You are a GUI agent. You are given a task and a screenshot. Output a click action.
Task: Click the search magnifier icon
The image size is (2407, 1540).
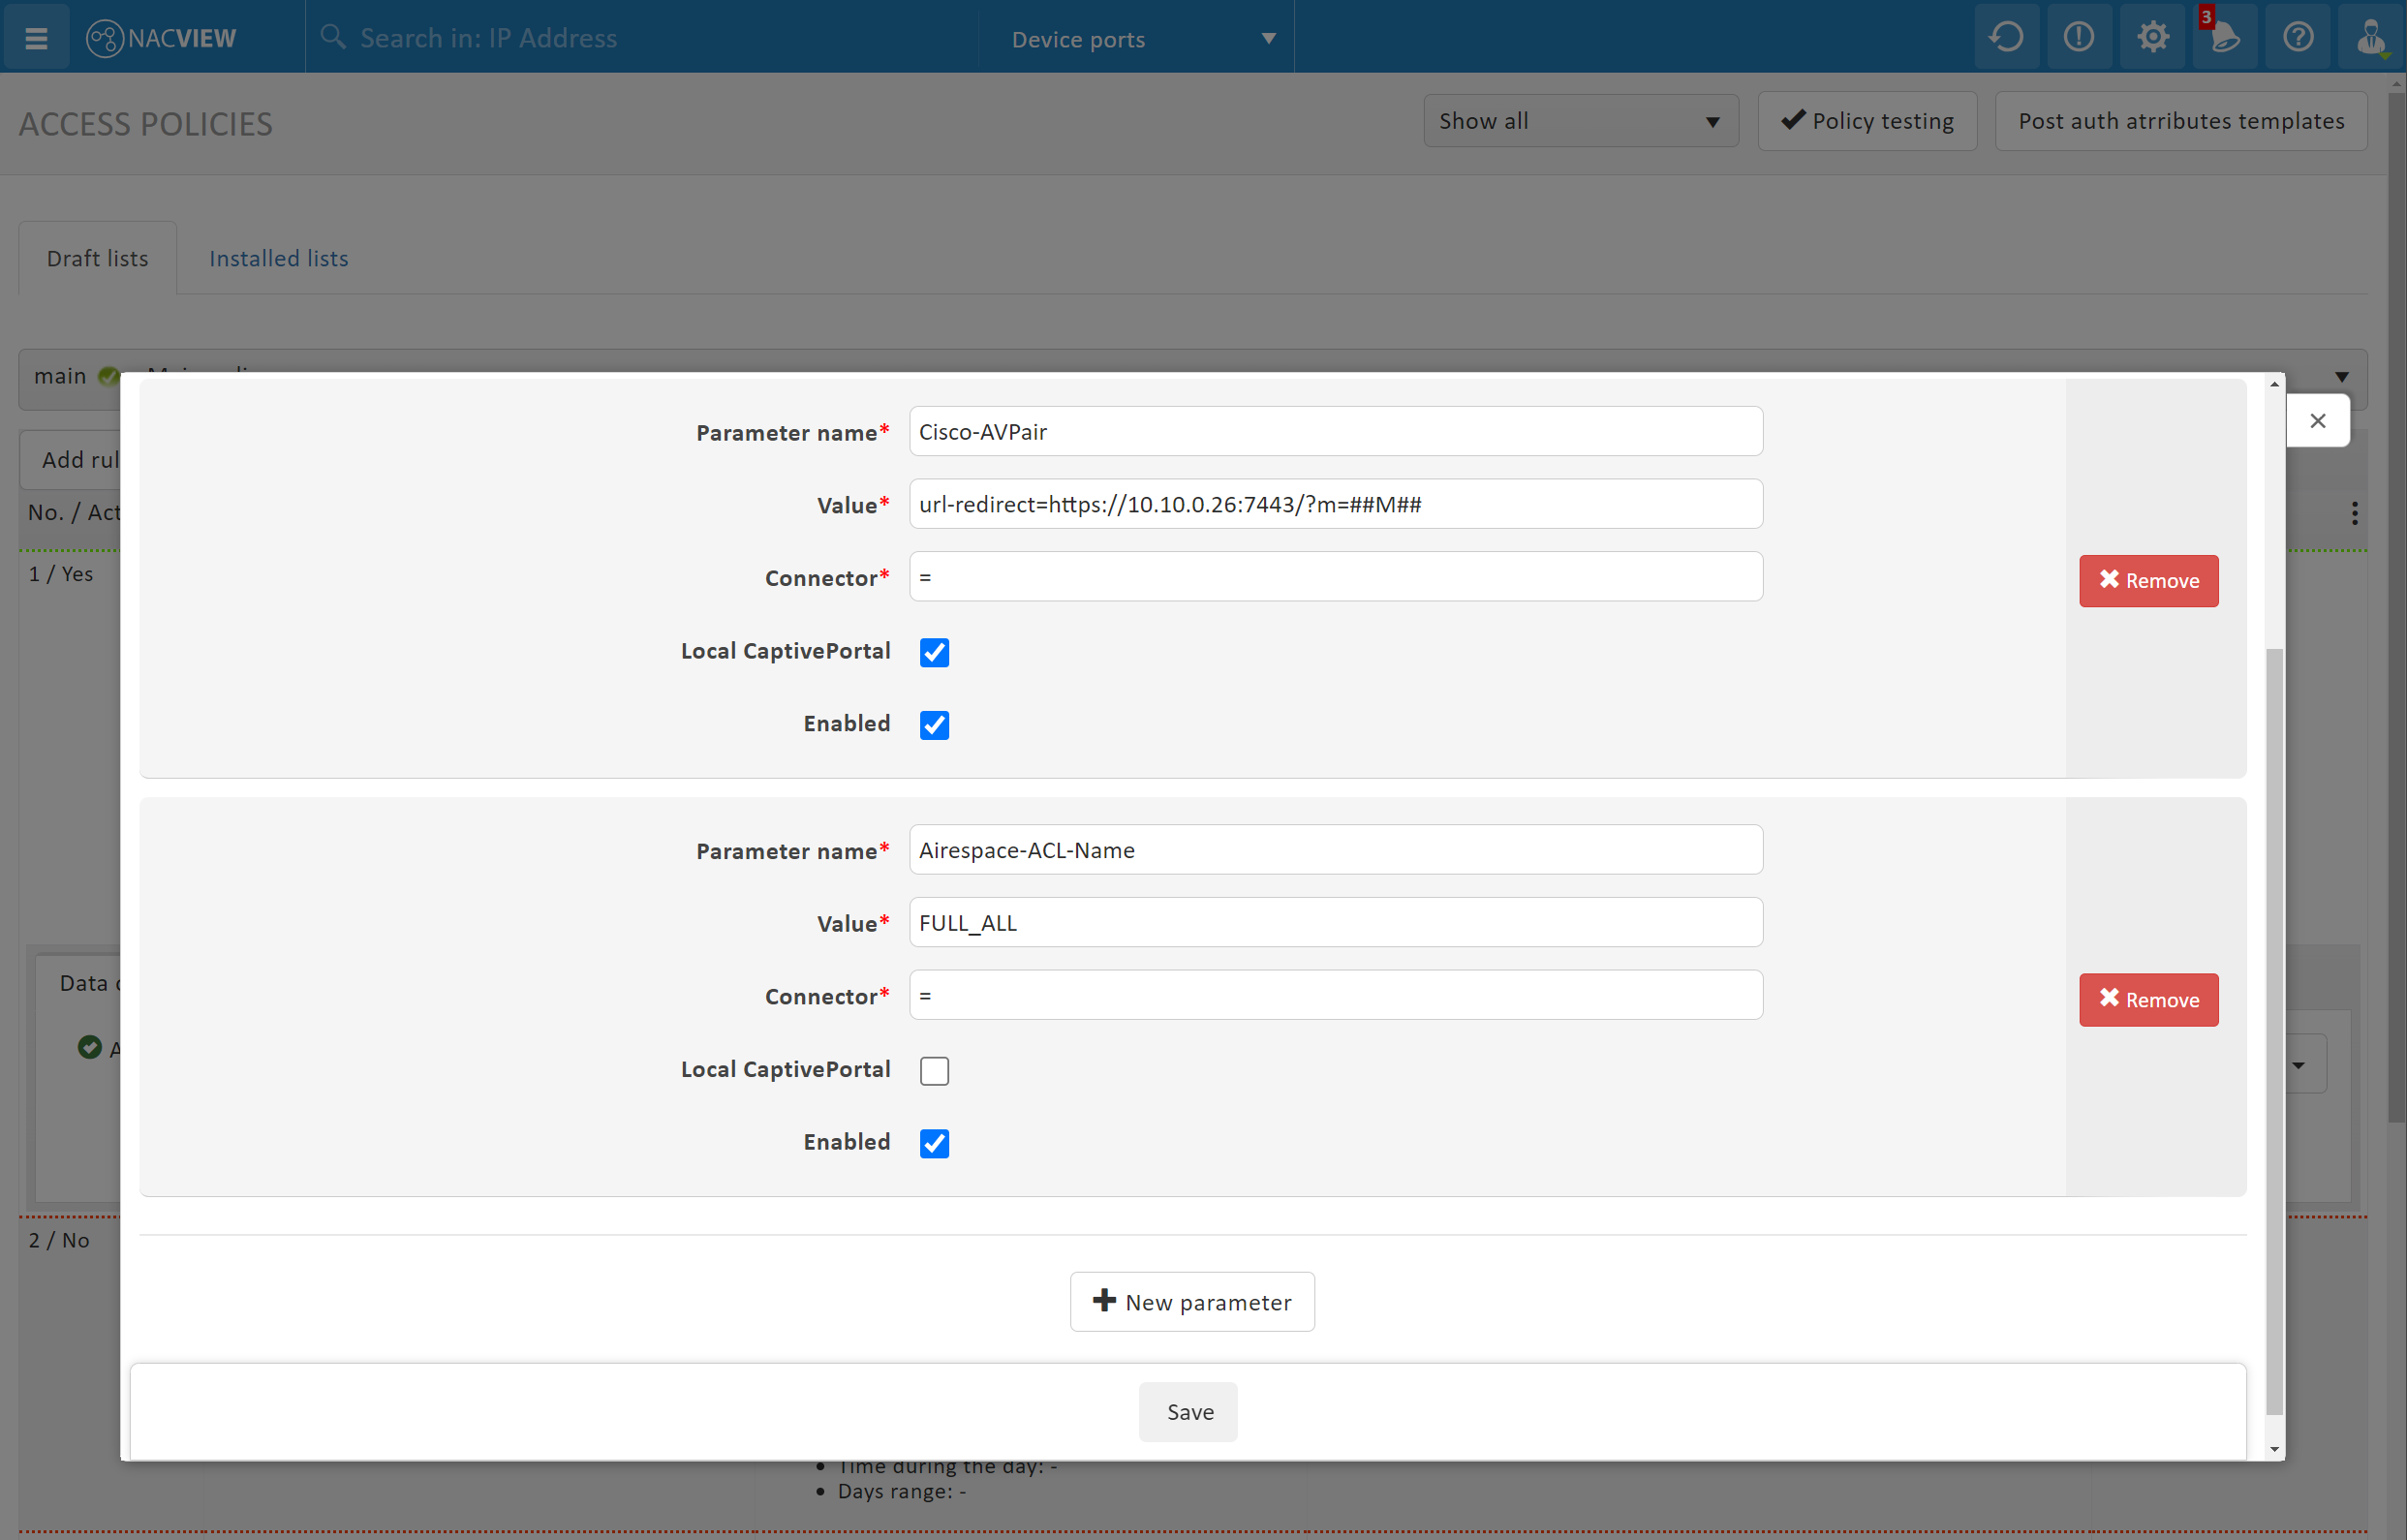click(x=333, y=37)
